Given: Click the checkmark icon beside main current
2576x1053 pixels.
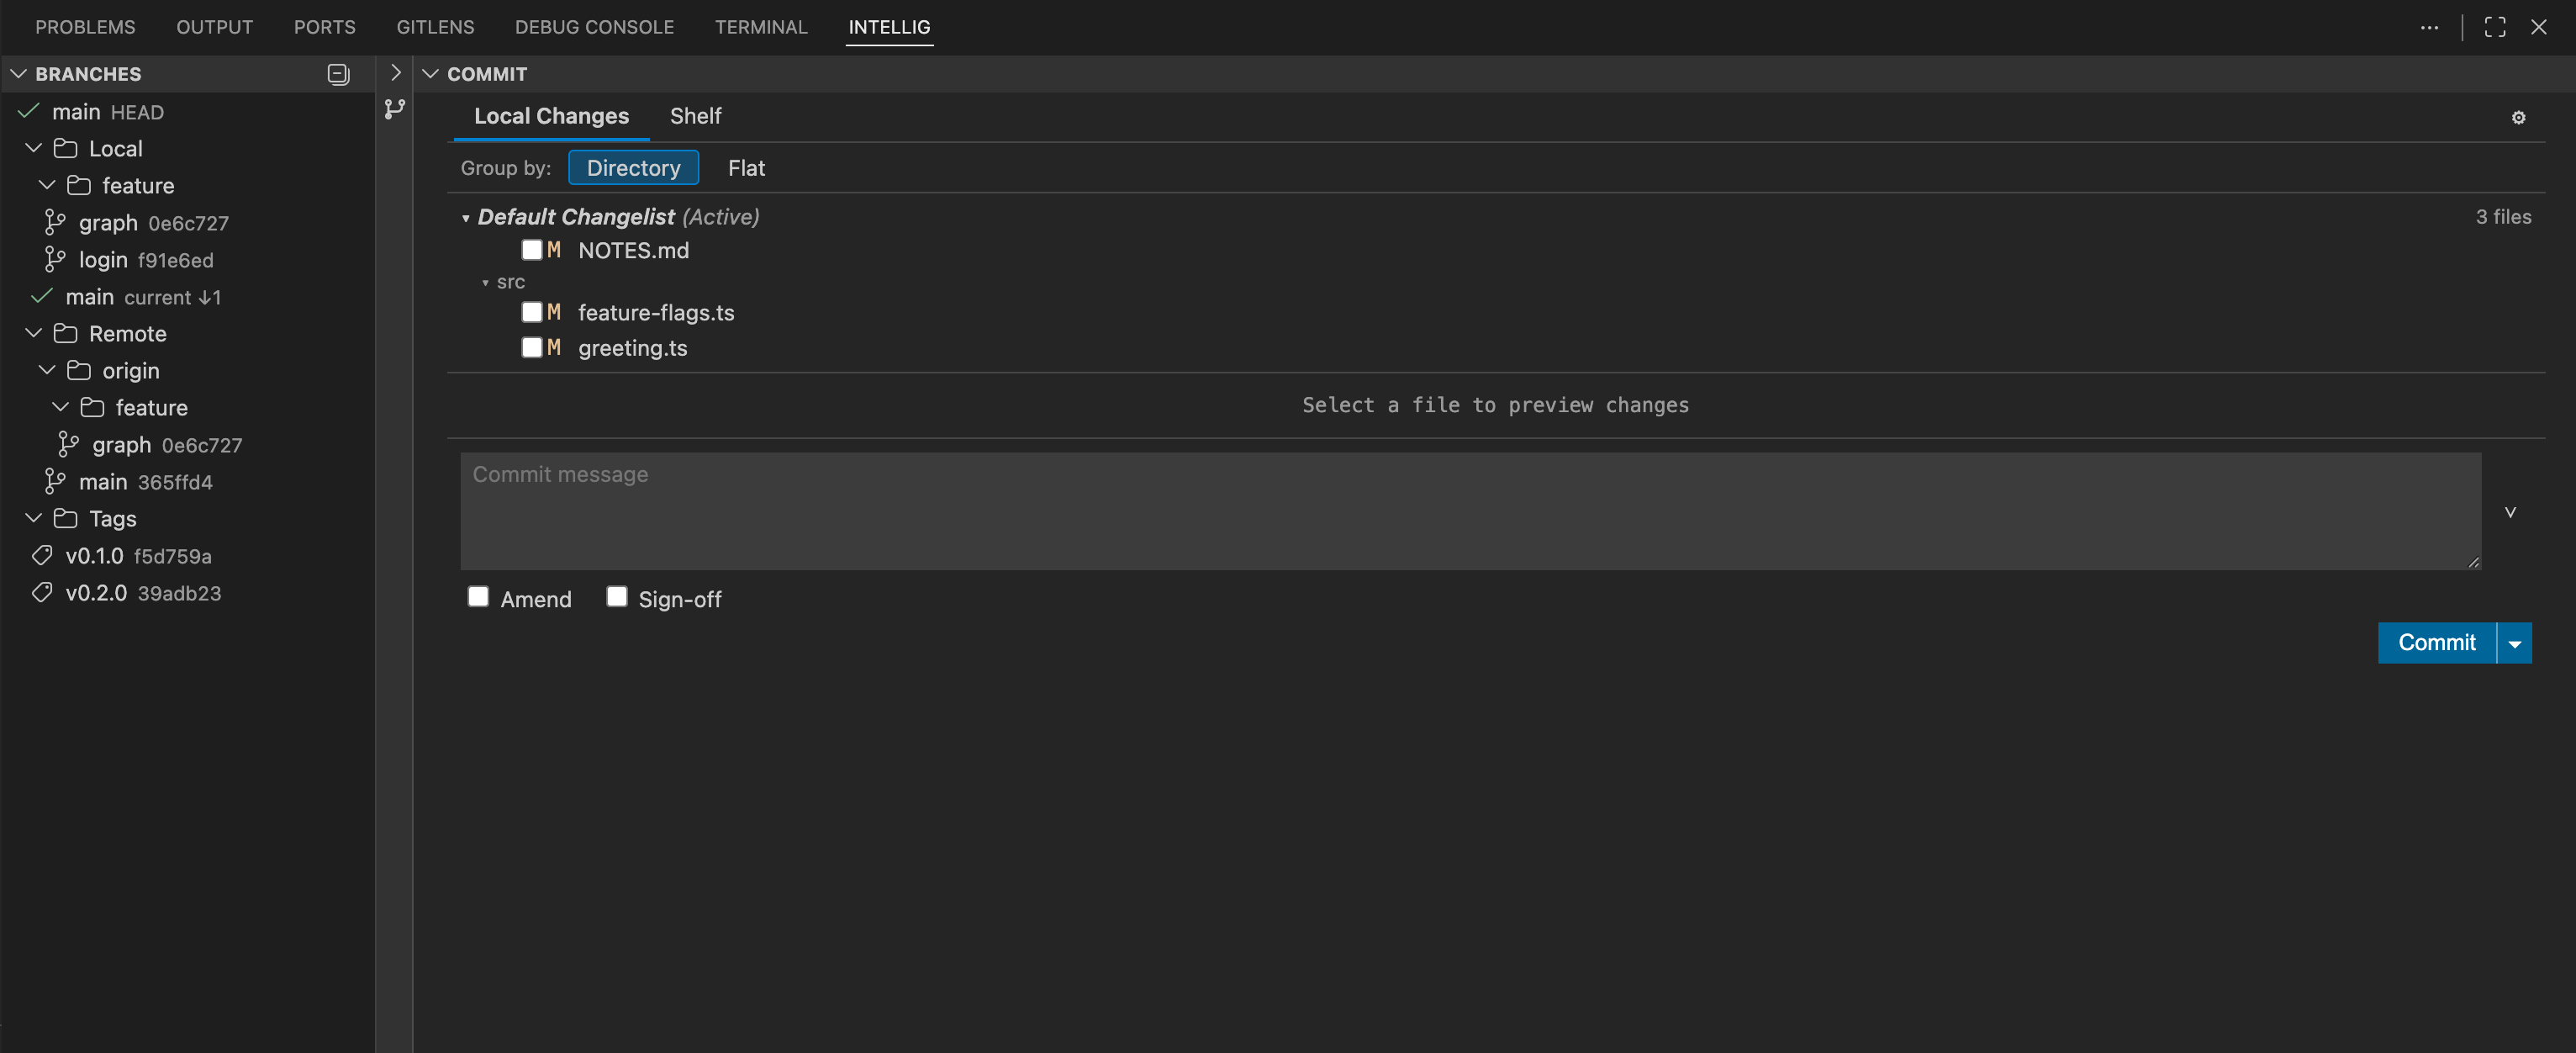Looking at the screenshot, I should (41, 296).
